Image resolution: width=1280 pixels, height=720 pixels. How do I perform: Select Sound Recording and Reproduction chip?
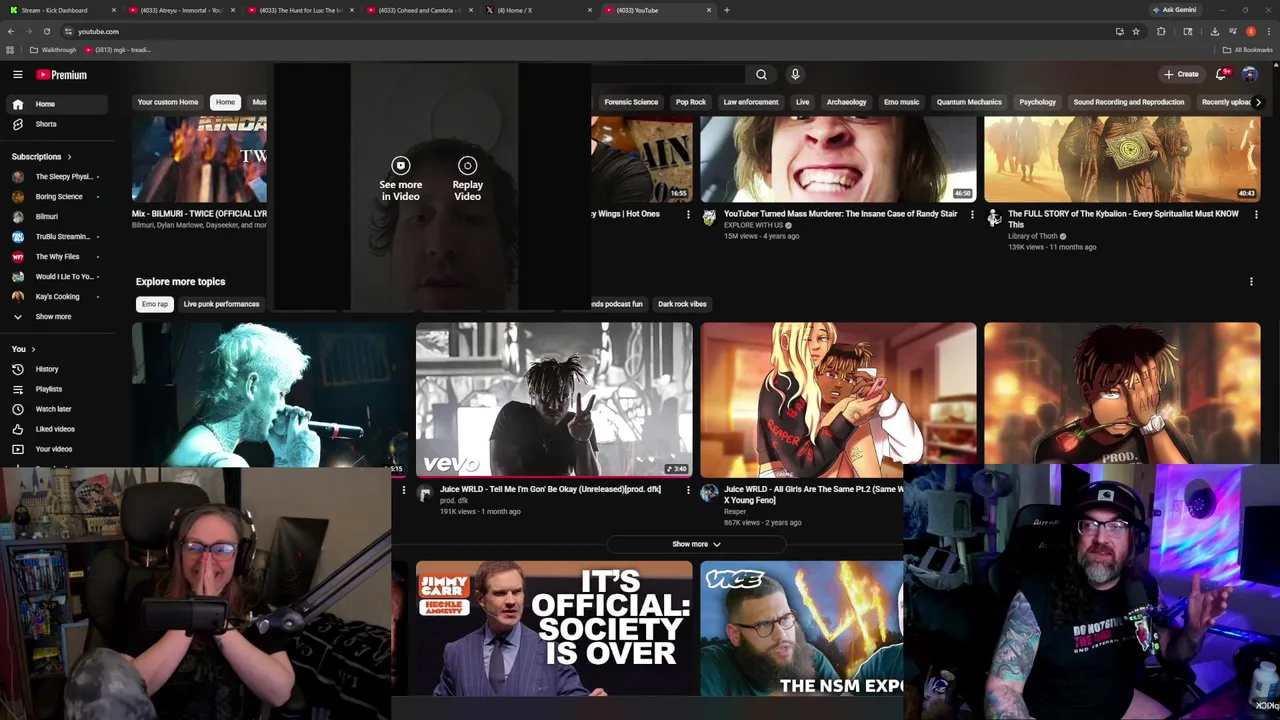click(x=1129, y=102)
